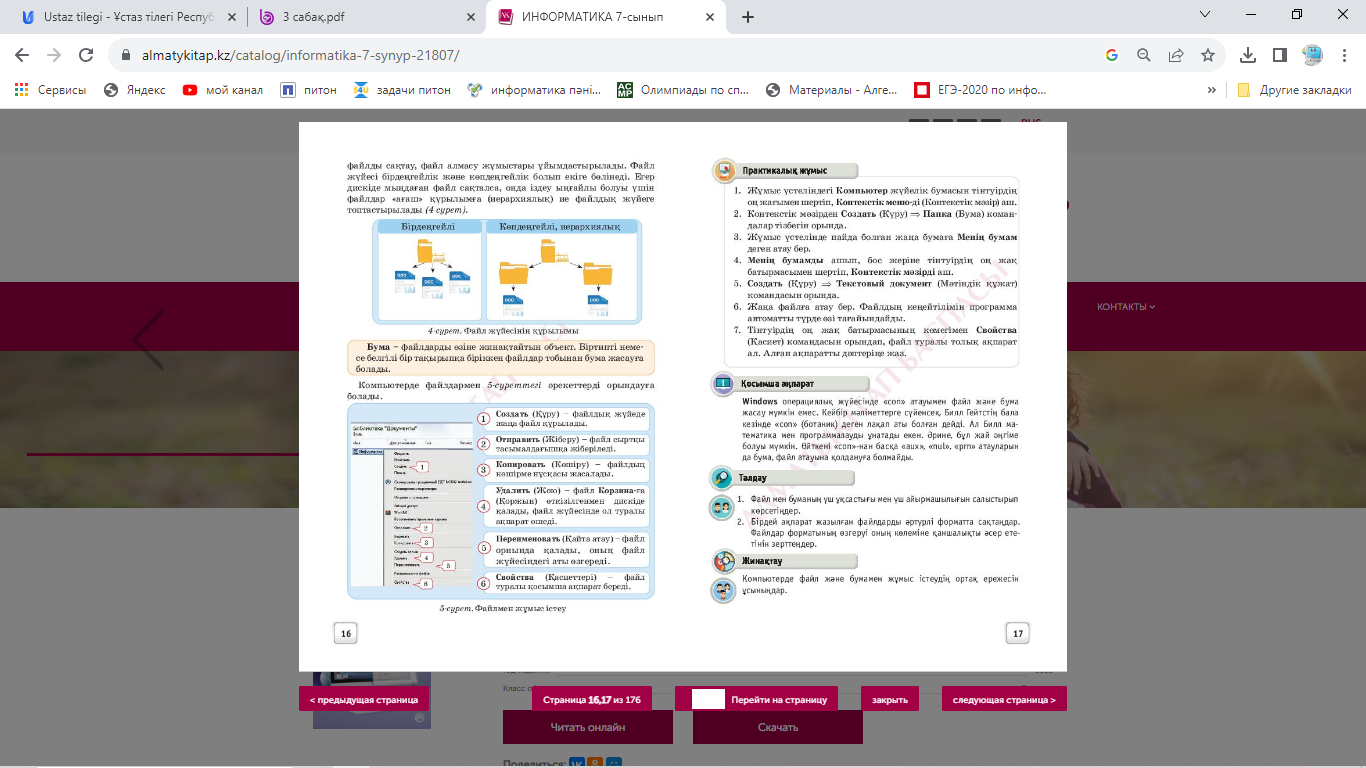Open the 'задачи питон' bookmark
This screenshot has width=1366, height=768.
[x=402, y=90]
